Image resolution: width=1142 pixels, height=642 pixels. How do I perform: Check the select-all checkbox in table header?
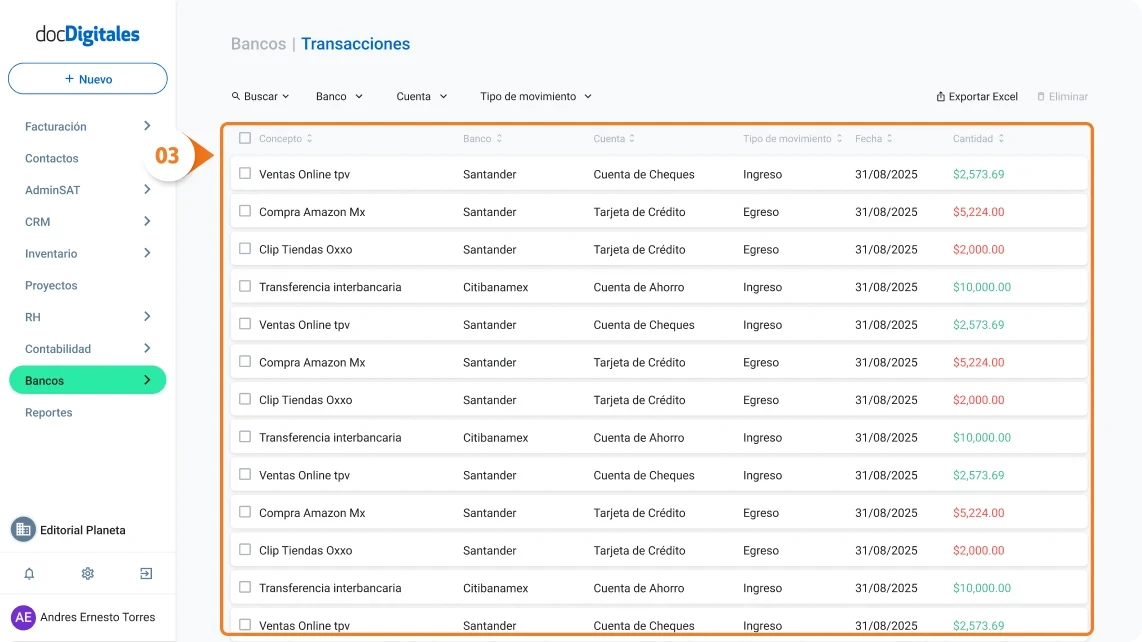[245, 138]
